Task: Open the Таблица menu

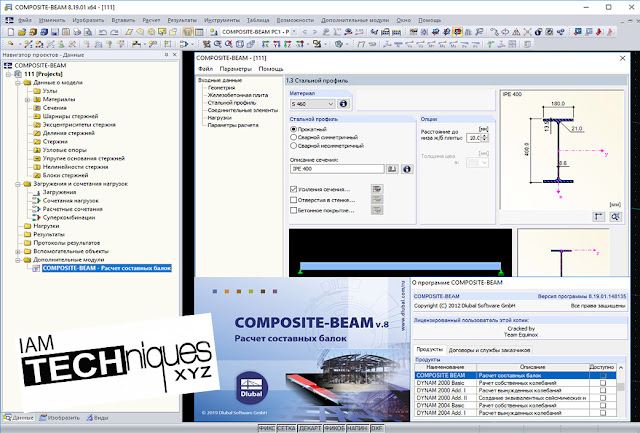Action: (x=258, y=20)
